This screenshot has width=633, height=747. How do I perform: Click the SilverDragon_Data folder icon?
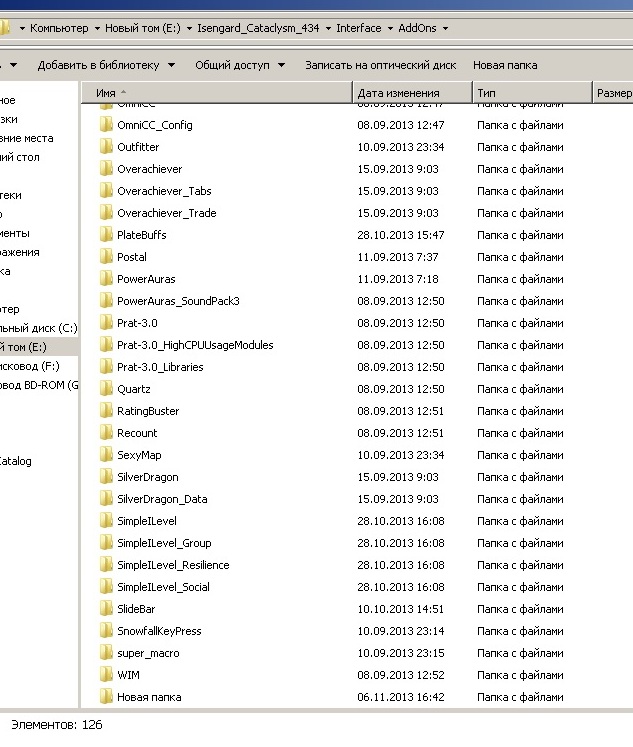pyautogui.click(x=106, y=498)
